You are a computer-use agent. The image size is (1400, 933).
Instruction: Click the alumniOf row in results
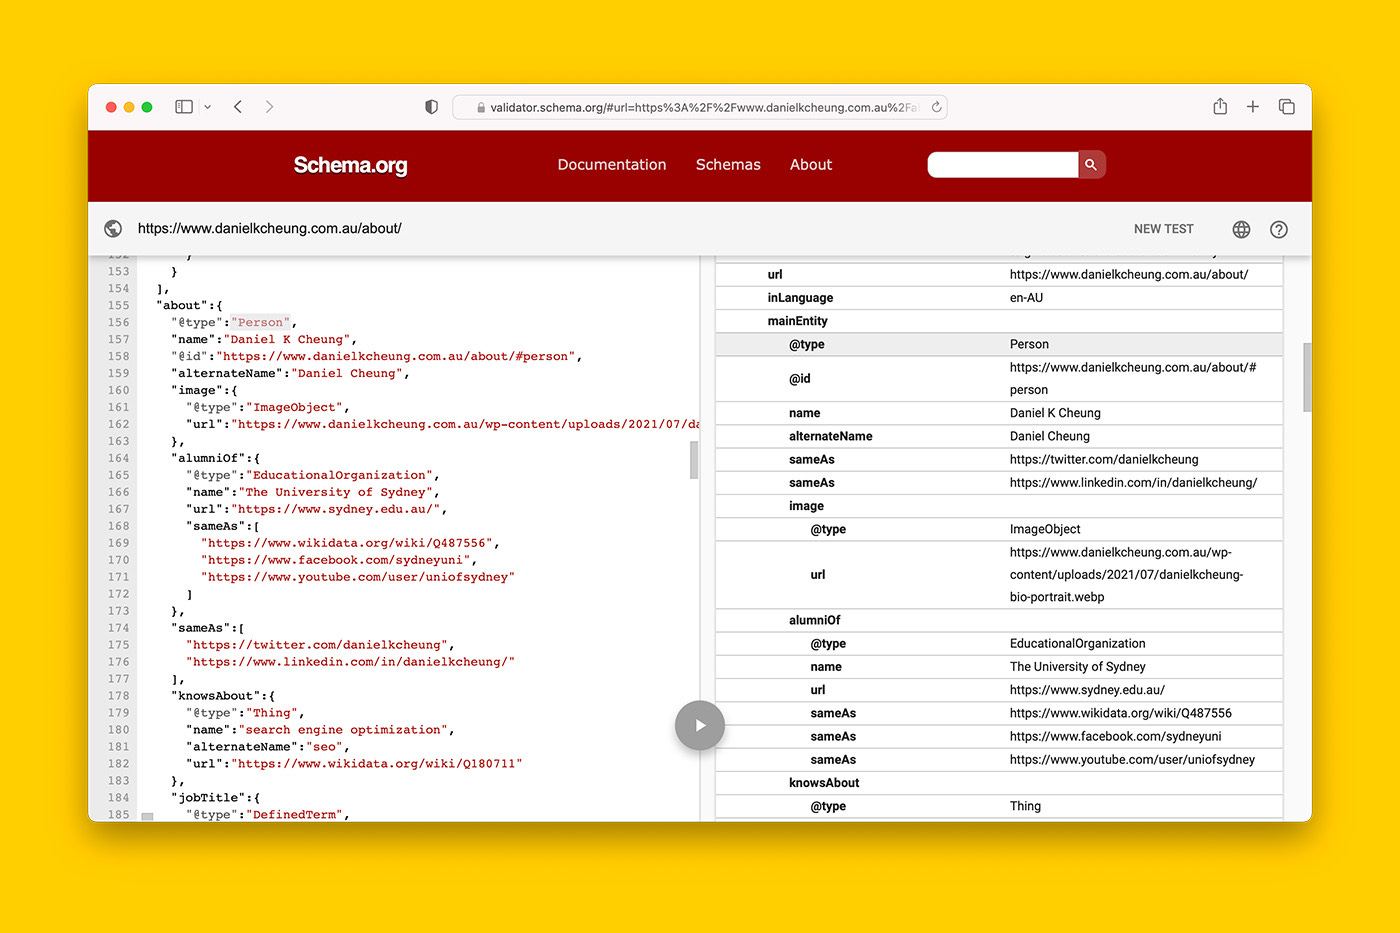coord(999,620)
